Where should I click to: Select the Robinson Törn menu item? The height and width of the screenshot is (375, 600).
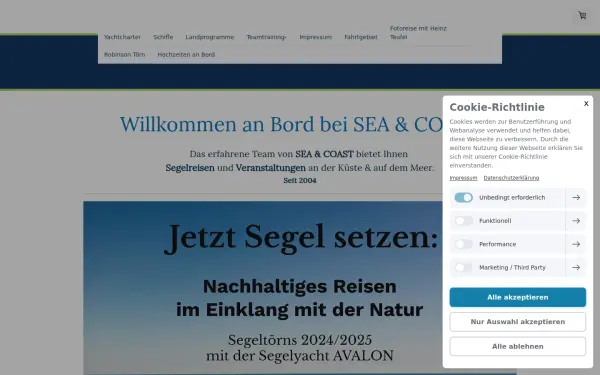click(125, 55)
